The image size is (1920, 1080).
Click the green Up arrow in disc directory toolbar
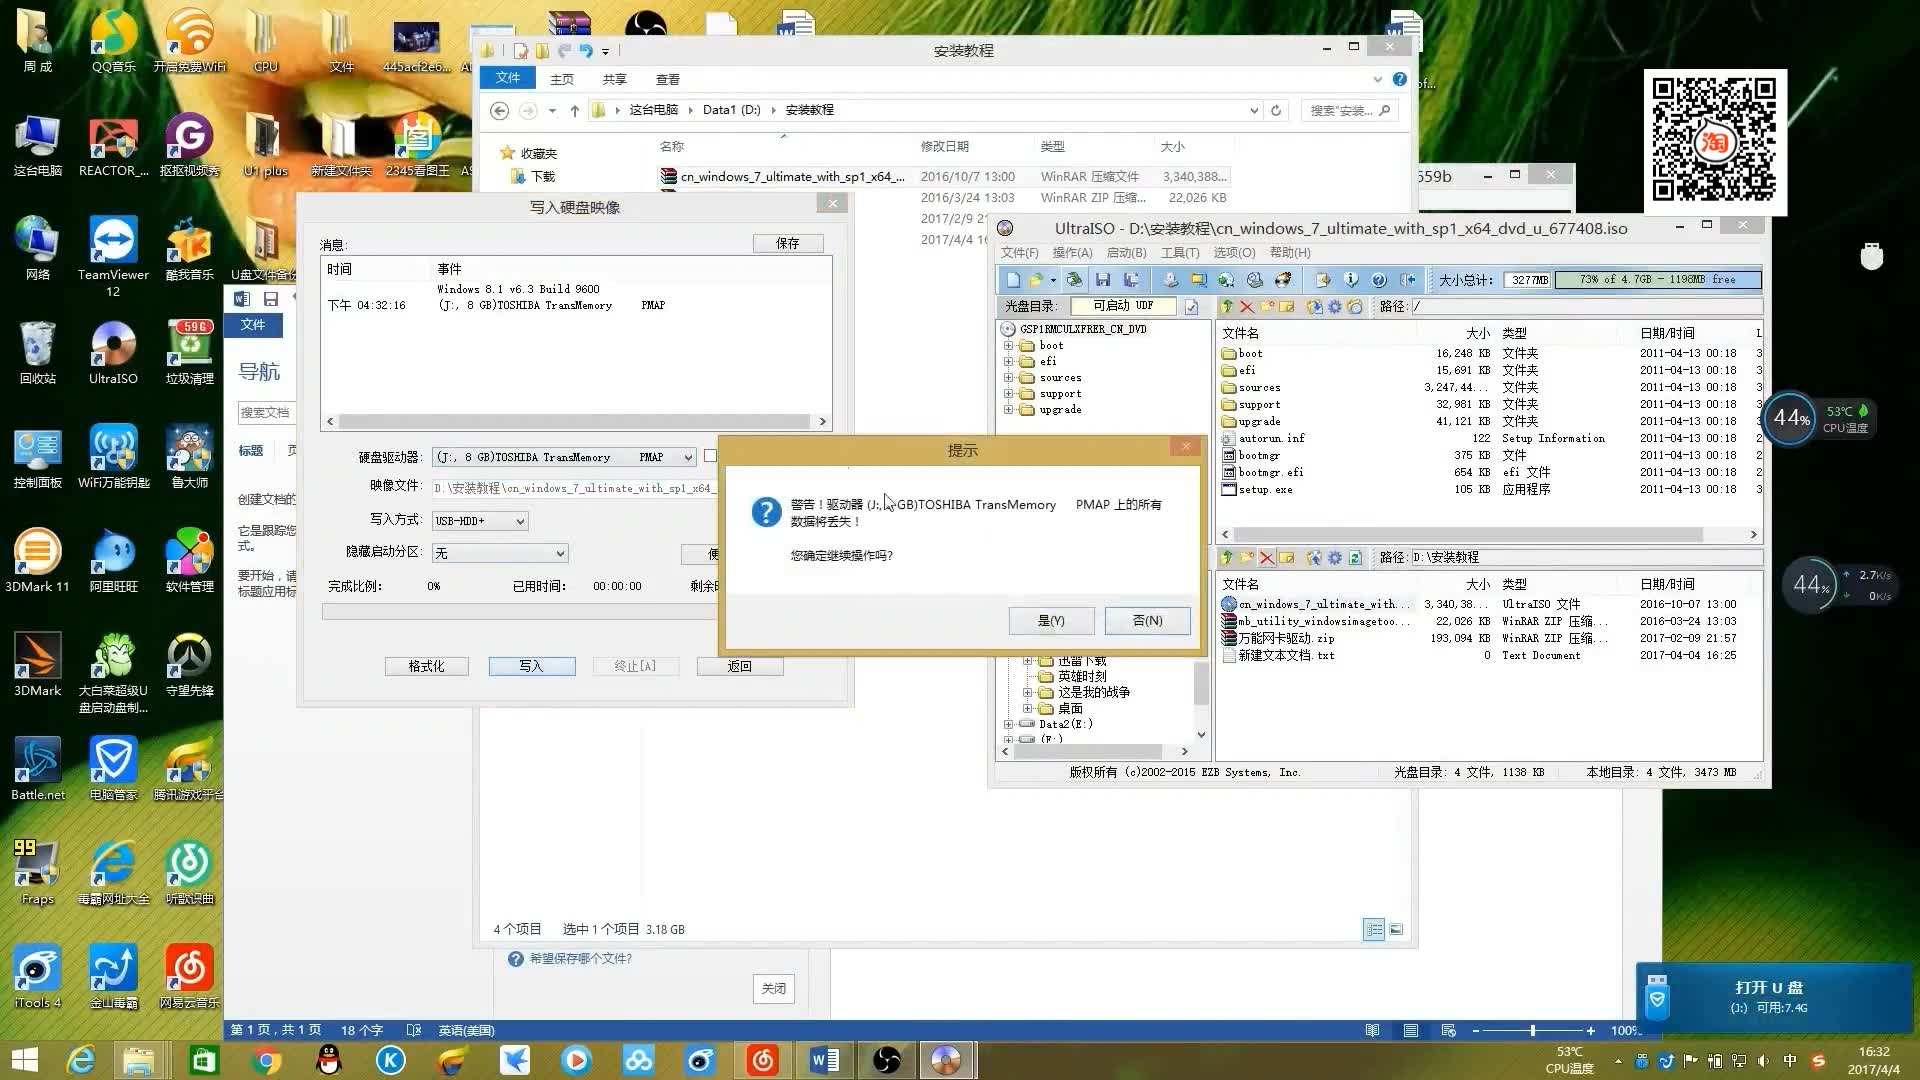click(x=1227, y=307)
